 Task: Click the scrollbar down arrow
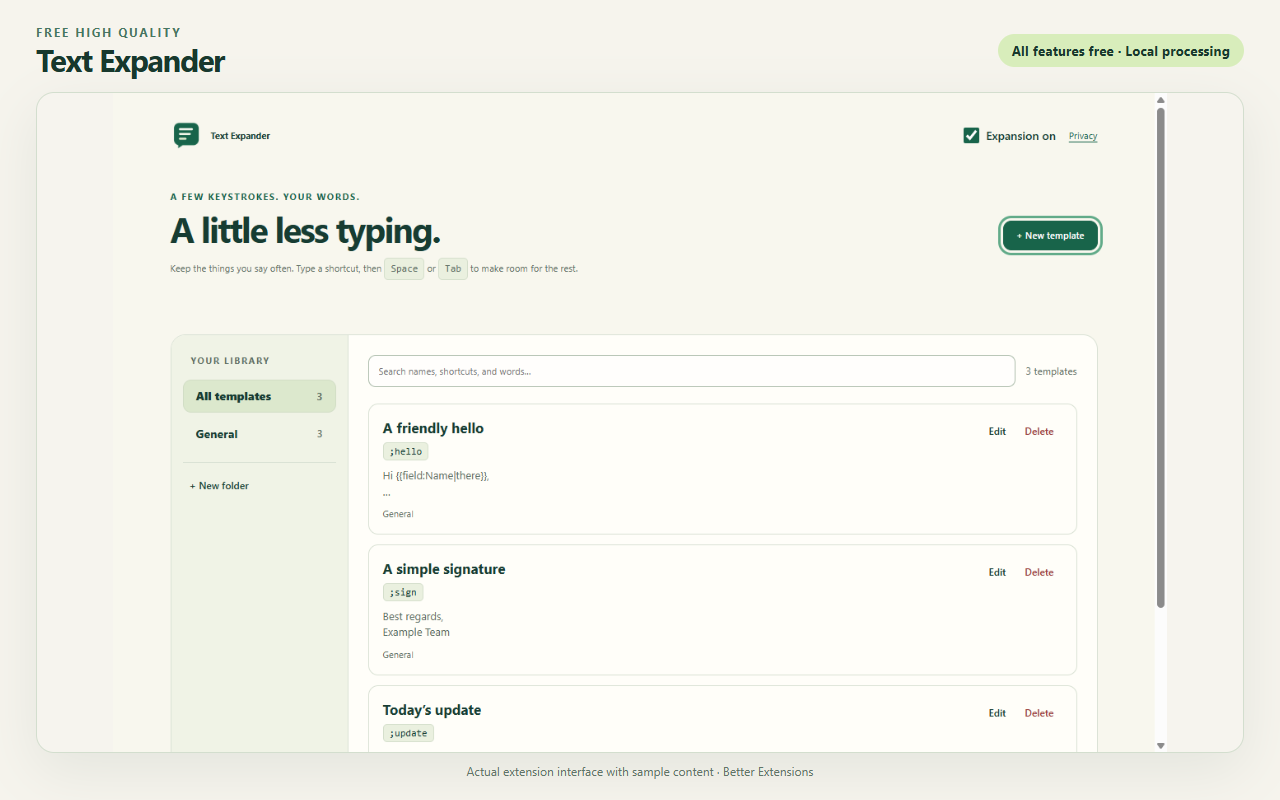1161,745
